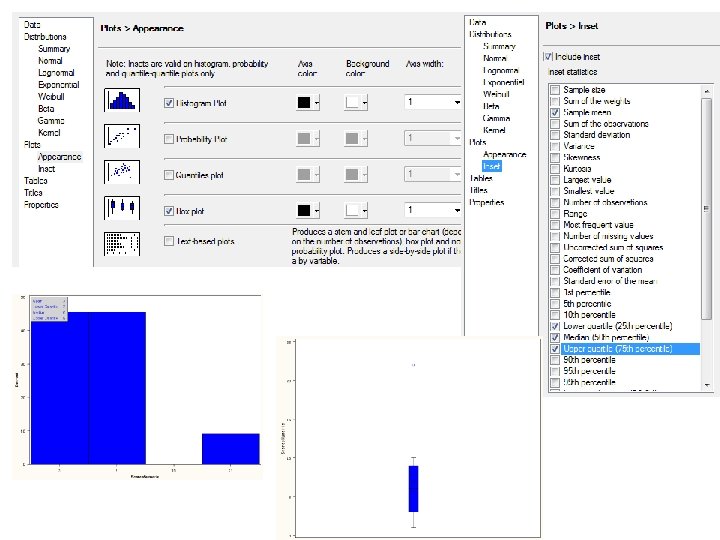Open Quantiles plot axis width dropdown

coord(457,174)
